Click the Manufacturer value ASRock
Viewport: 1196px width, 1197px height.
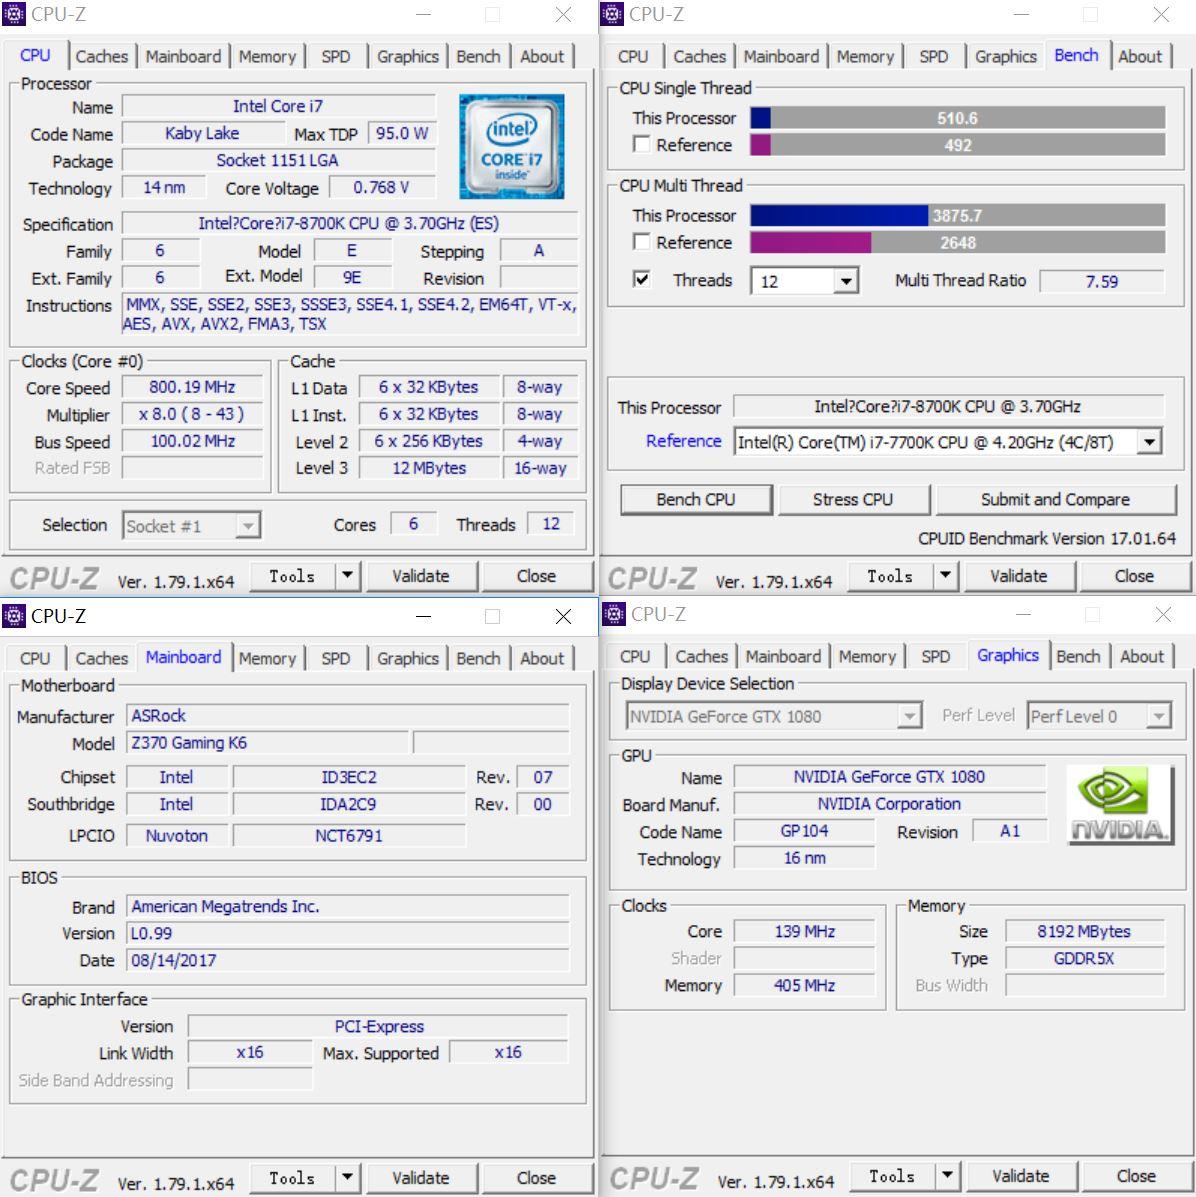click(x=347, y=716)
